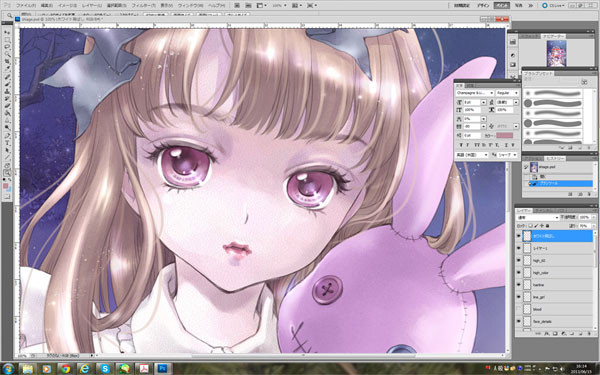Select the ブラシツール history state
Image resolution: width=600 pixels, height=375 pixels.
[x=561, y=184]
